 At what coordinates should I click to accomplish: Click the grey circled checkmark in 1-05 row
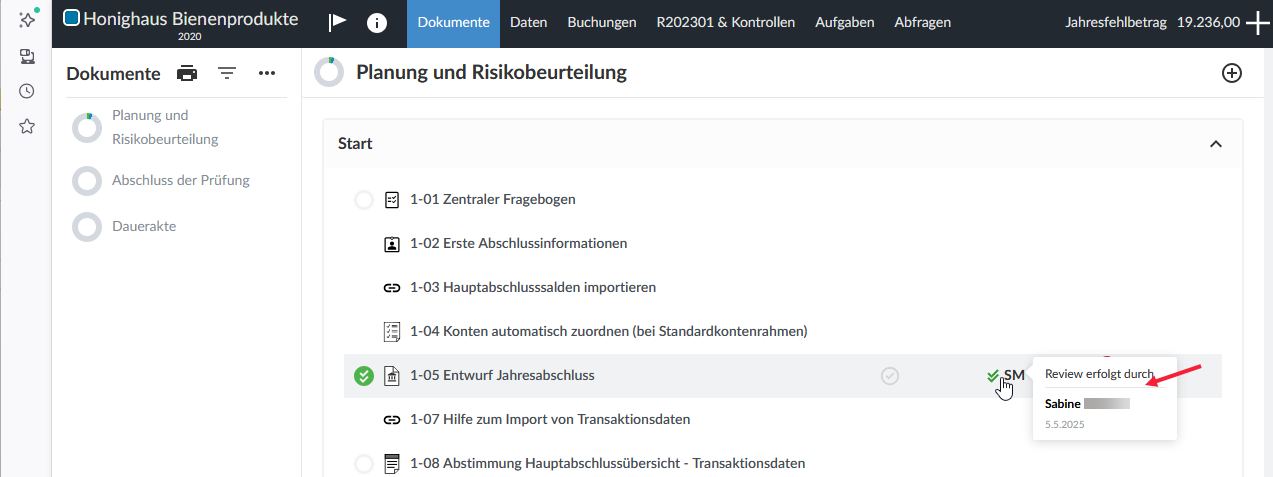tap(890, 376)
